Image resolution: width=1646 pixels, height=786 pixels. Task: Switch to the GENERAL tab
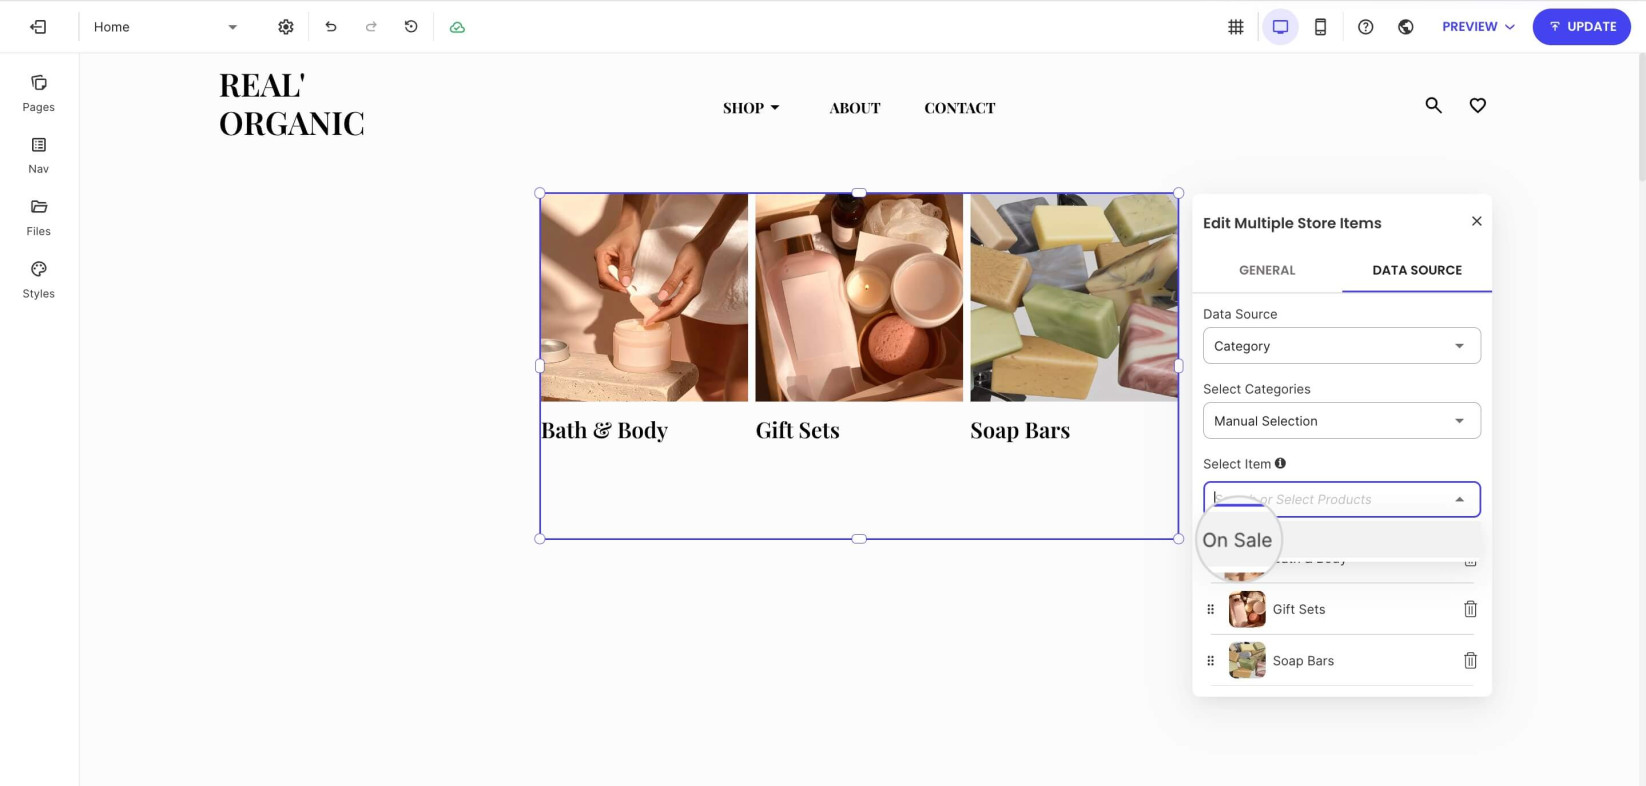(x=1267, y=270)
